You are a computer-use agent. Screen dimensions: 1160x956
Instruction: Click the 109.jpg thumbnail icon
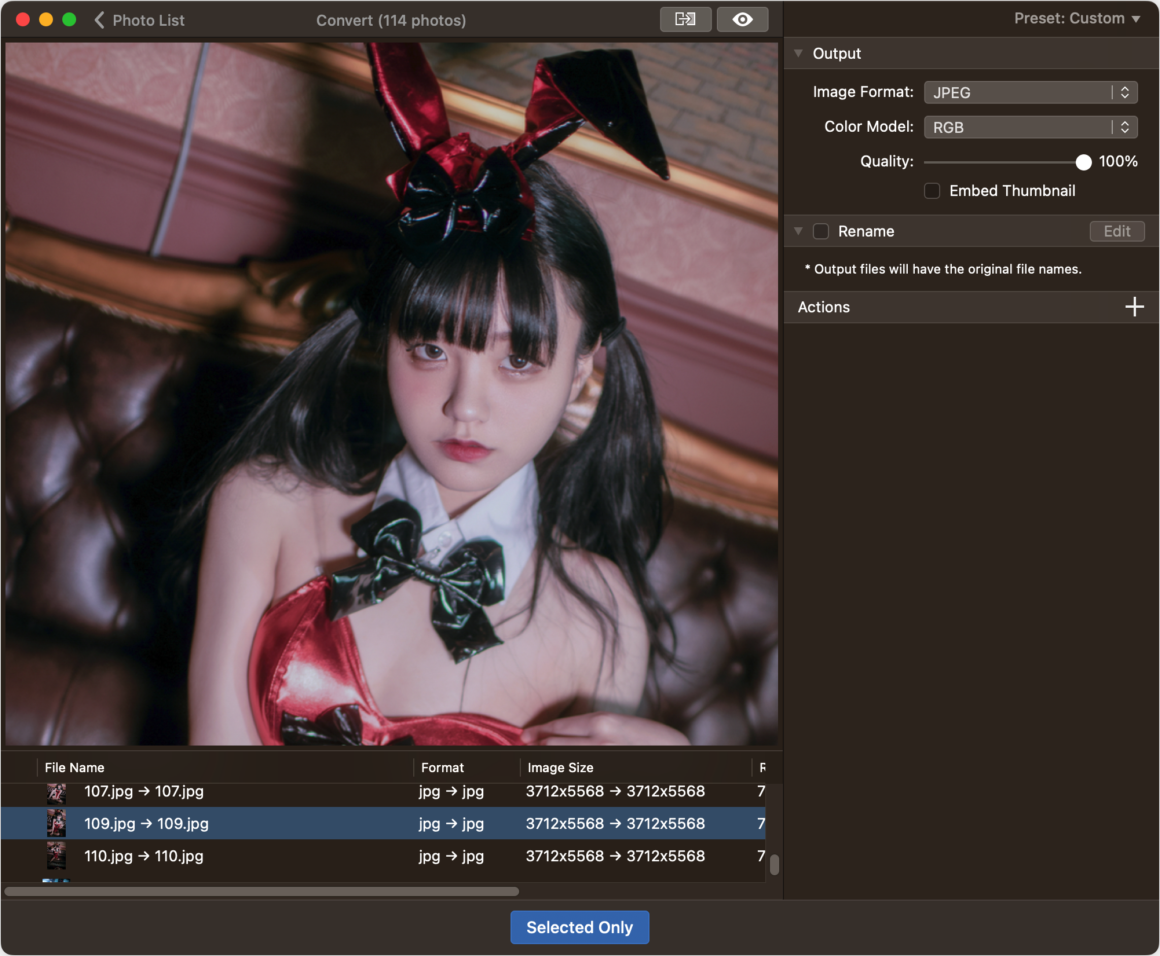[56, 824]
